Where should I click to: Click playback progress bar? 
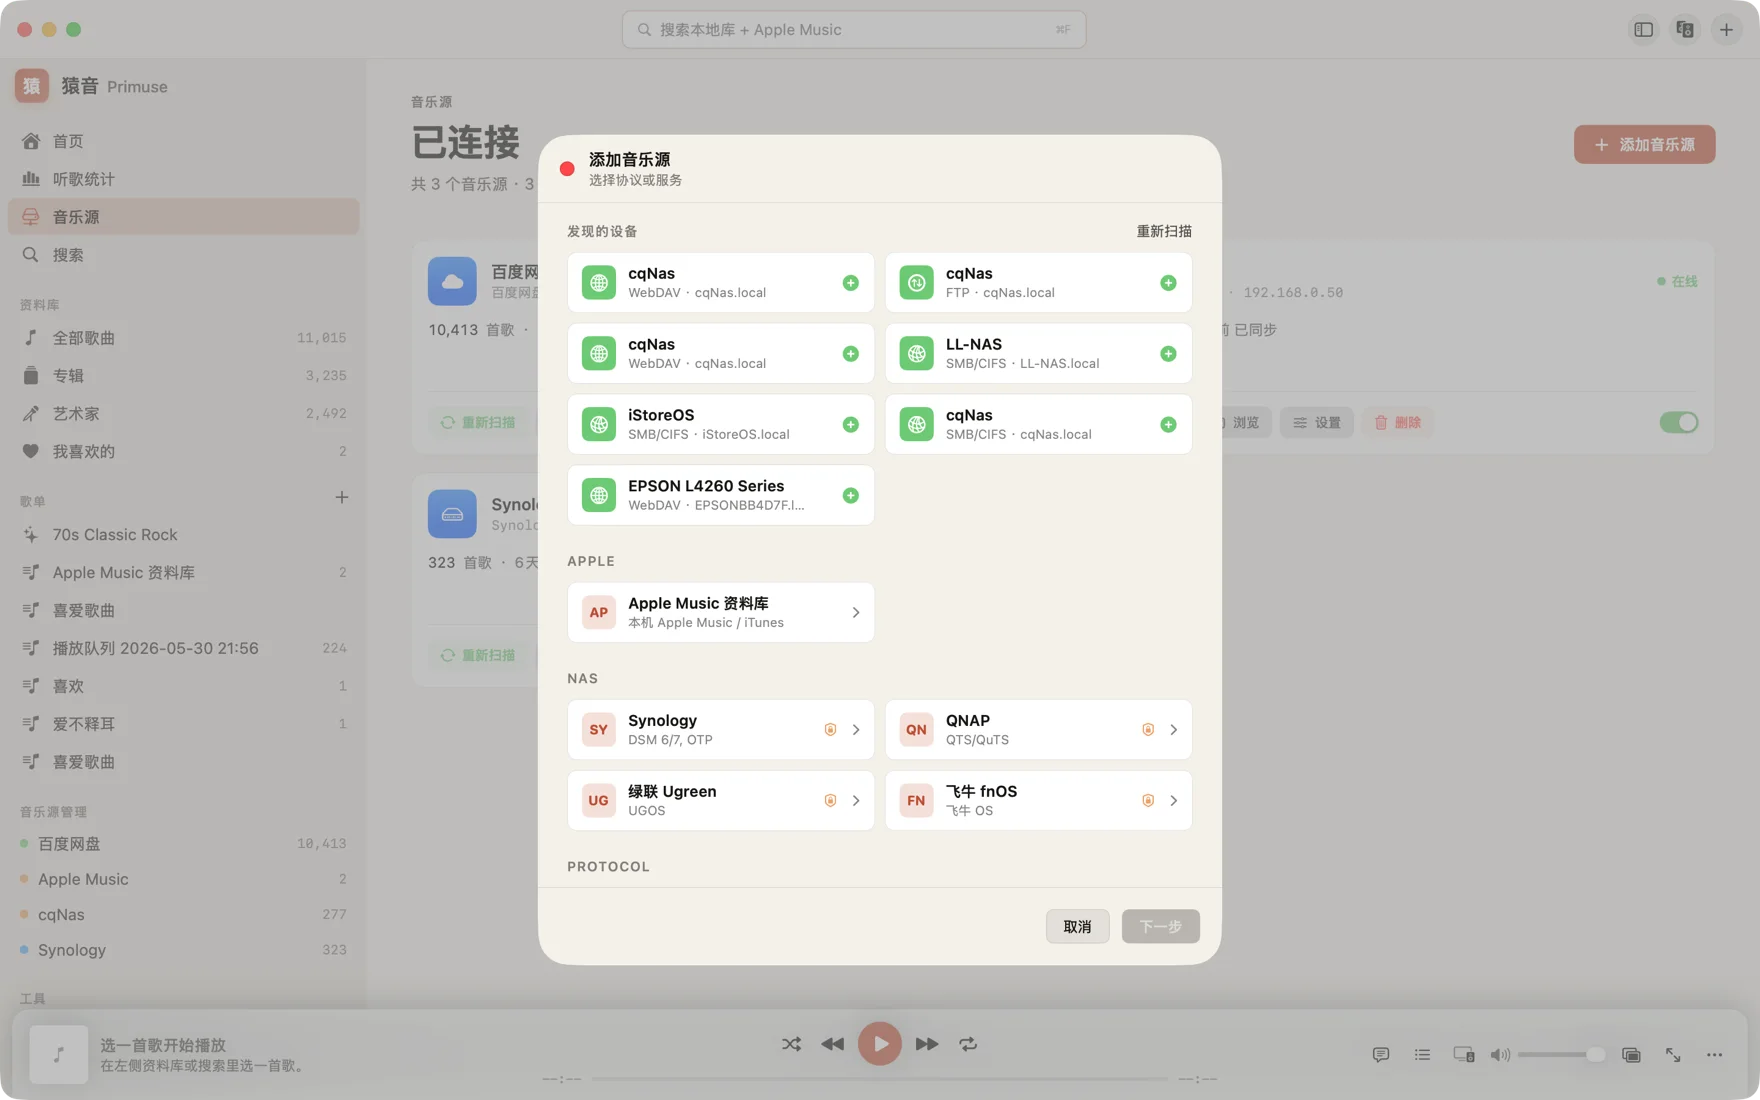(880, 1079)
